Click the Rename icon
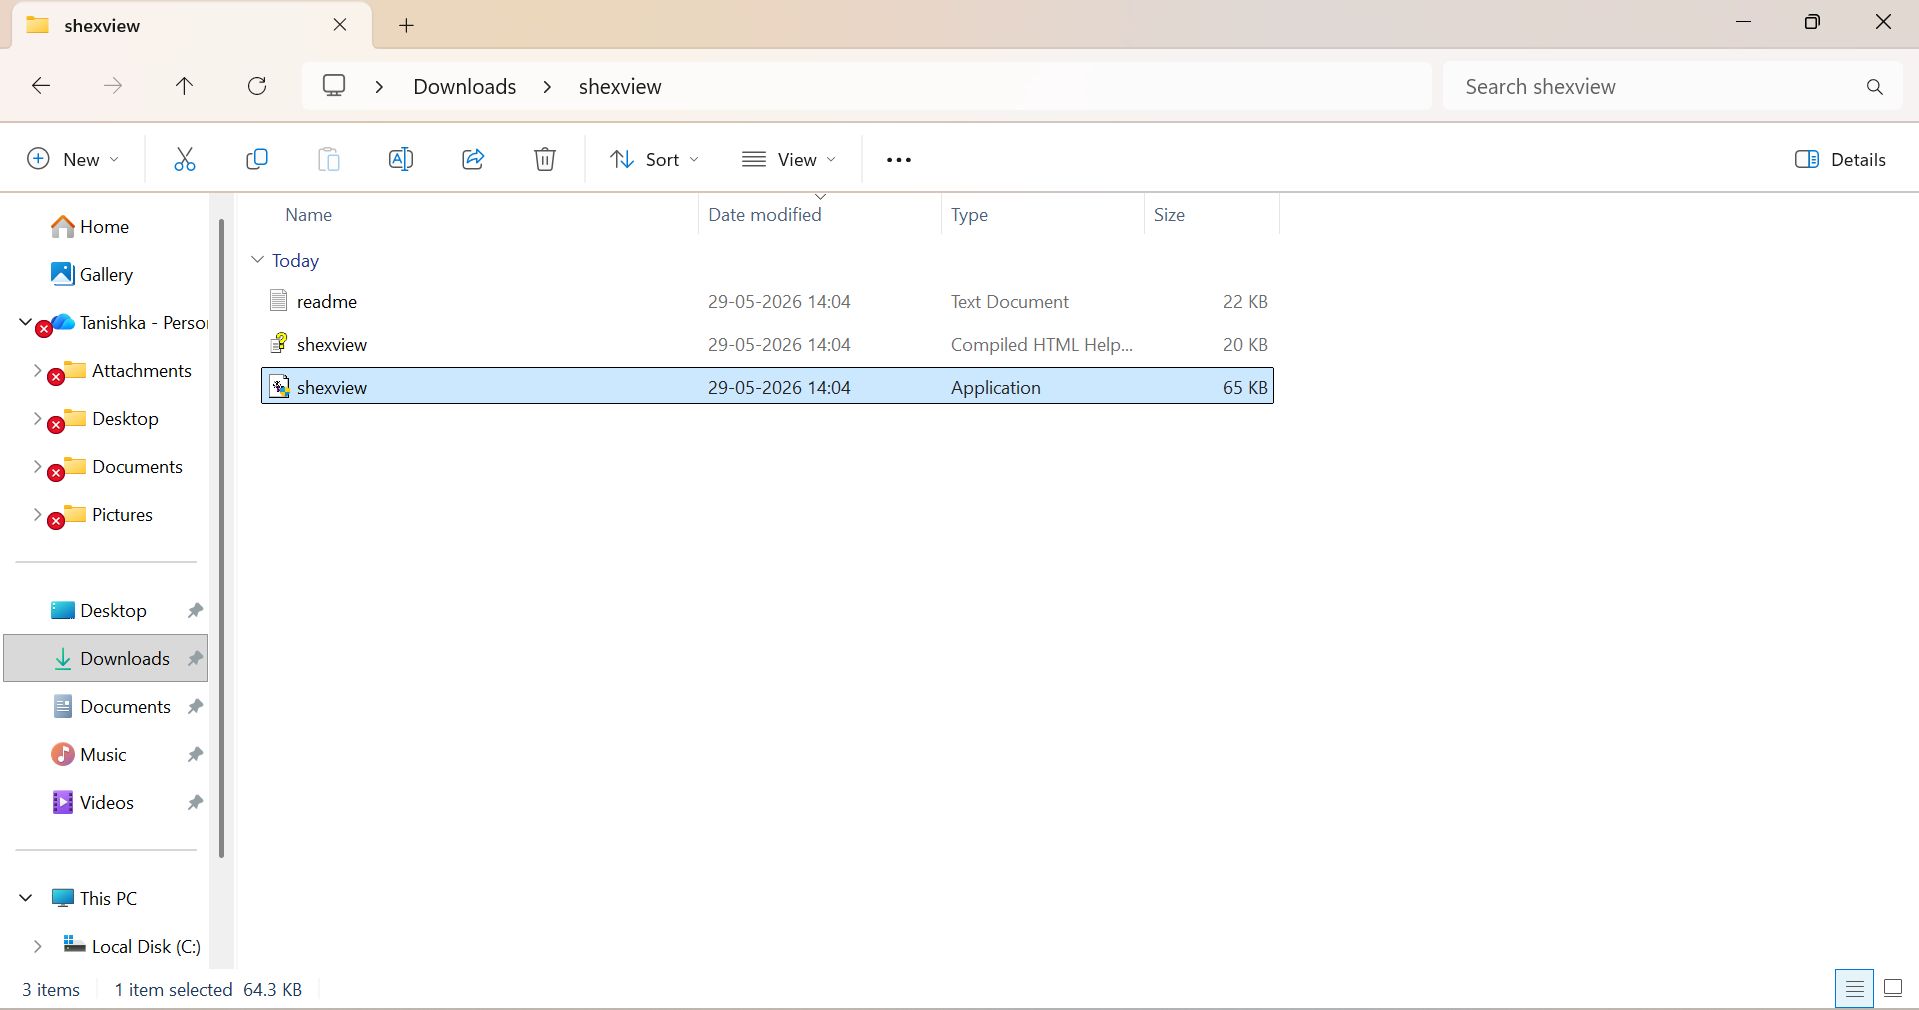Viewport: 1919px width, 1010px height. pyautogui.click(x=401, y=159)
